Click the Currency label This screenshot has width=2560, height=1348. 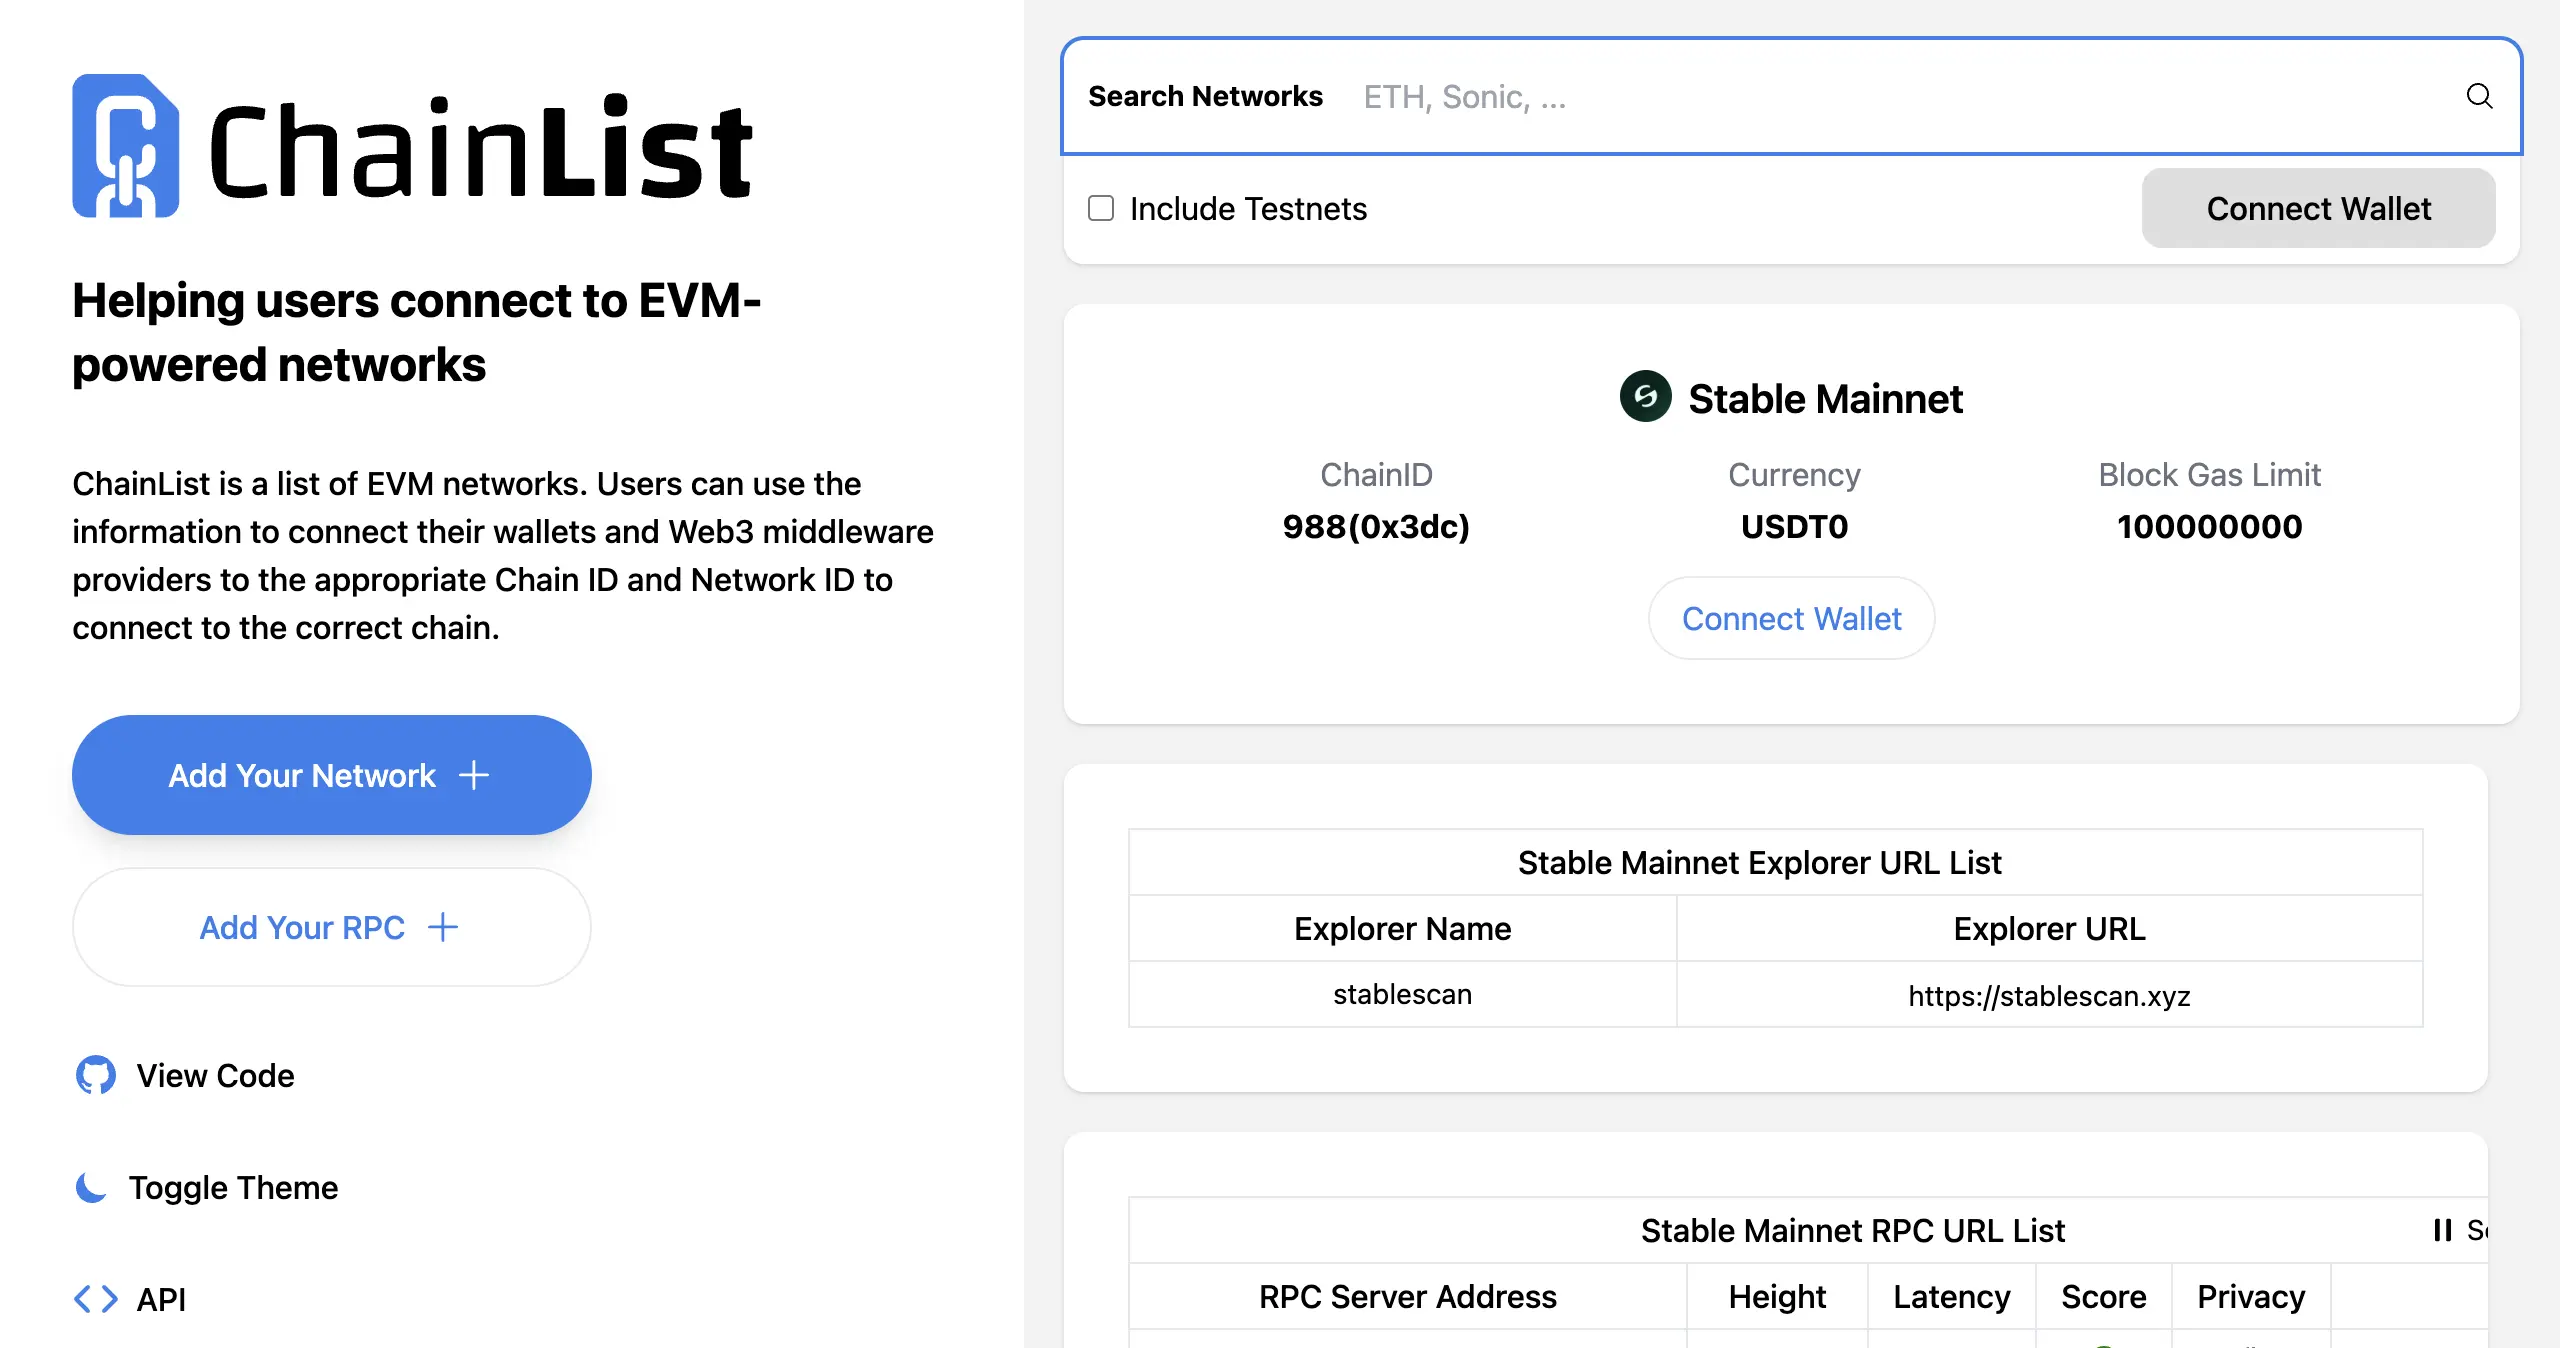(x=1794, y=474)
